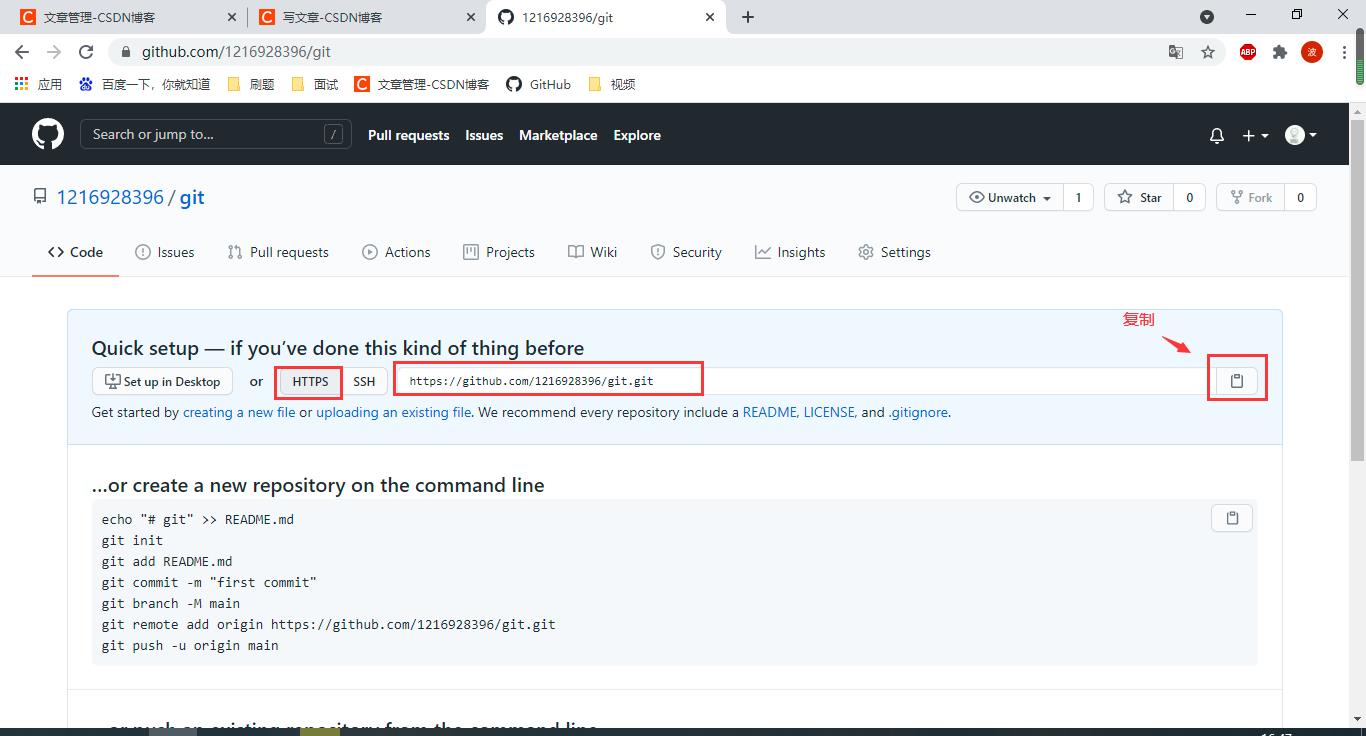Close the 1216928396/git browser tab
Image resolution: width=1366 pixels, height=736 pixels.
(711, 17)
